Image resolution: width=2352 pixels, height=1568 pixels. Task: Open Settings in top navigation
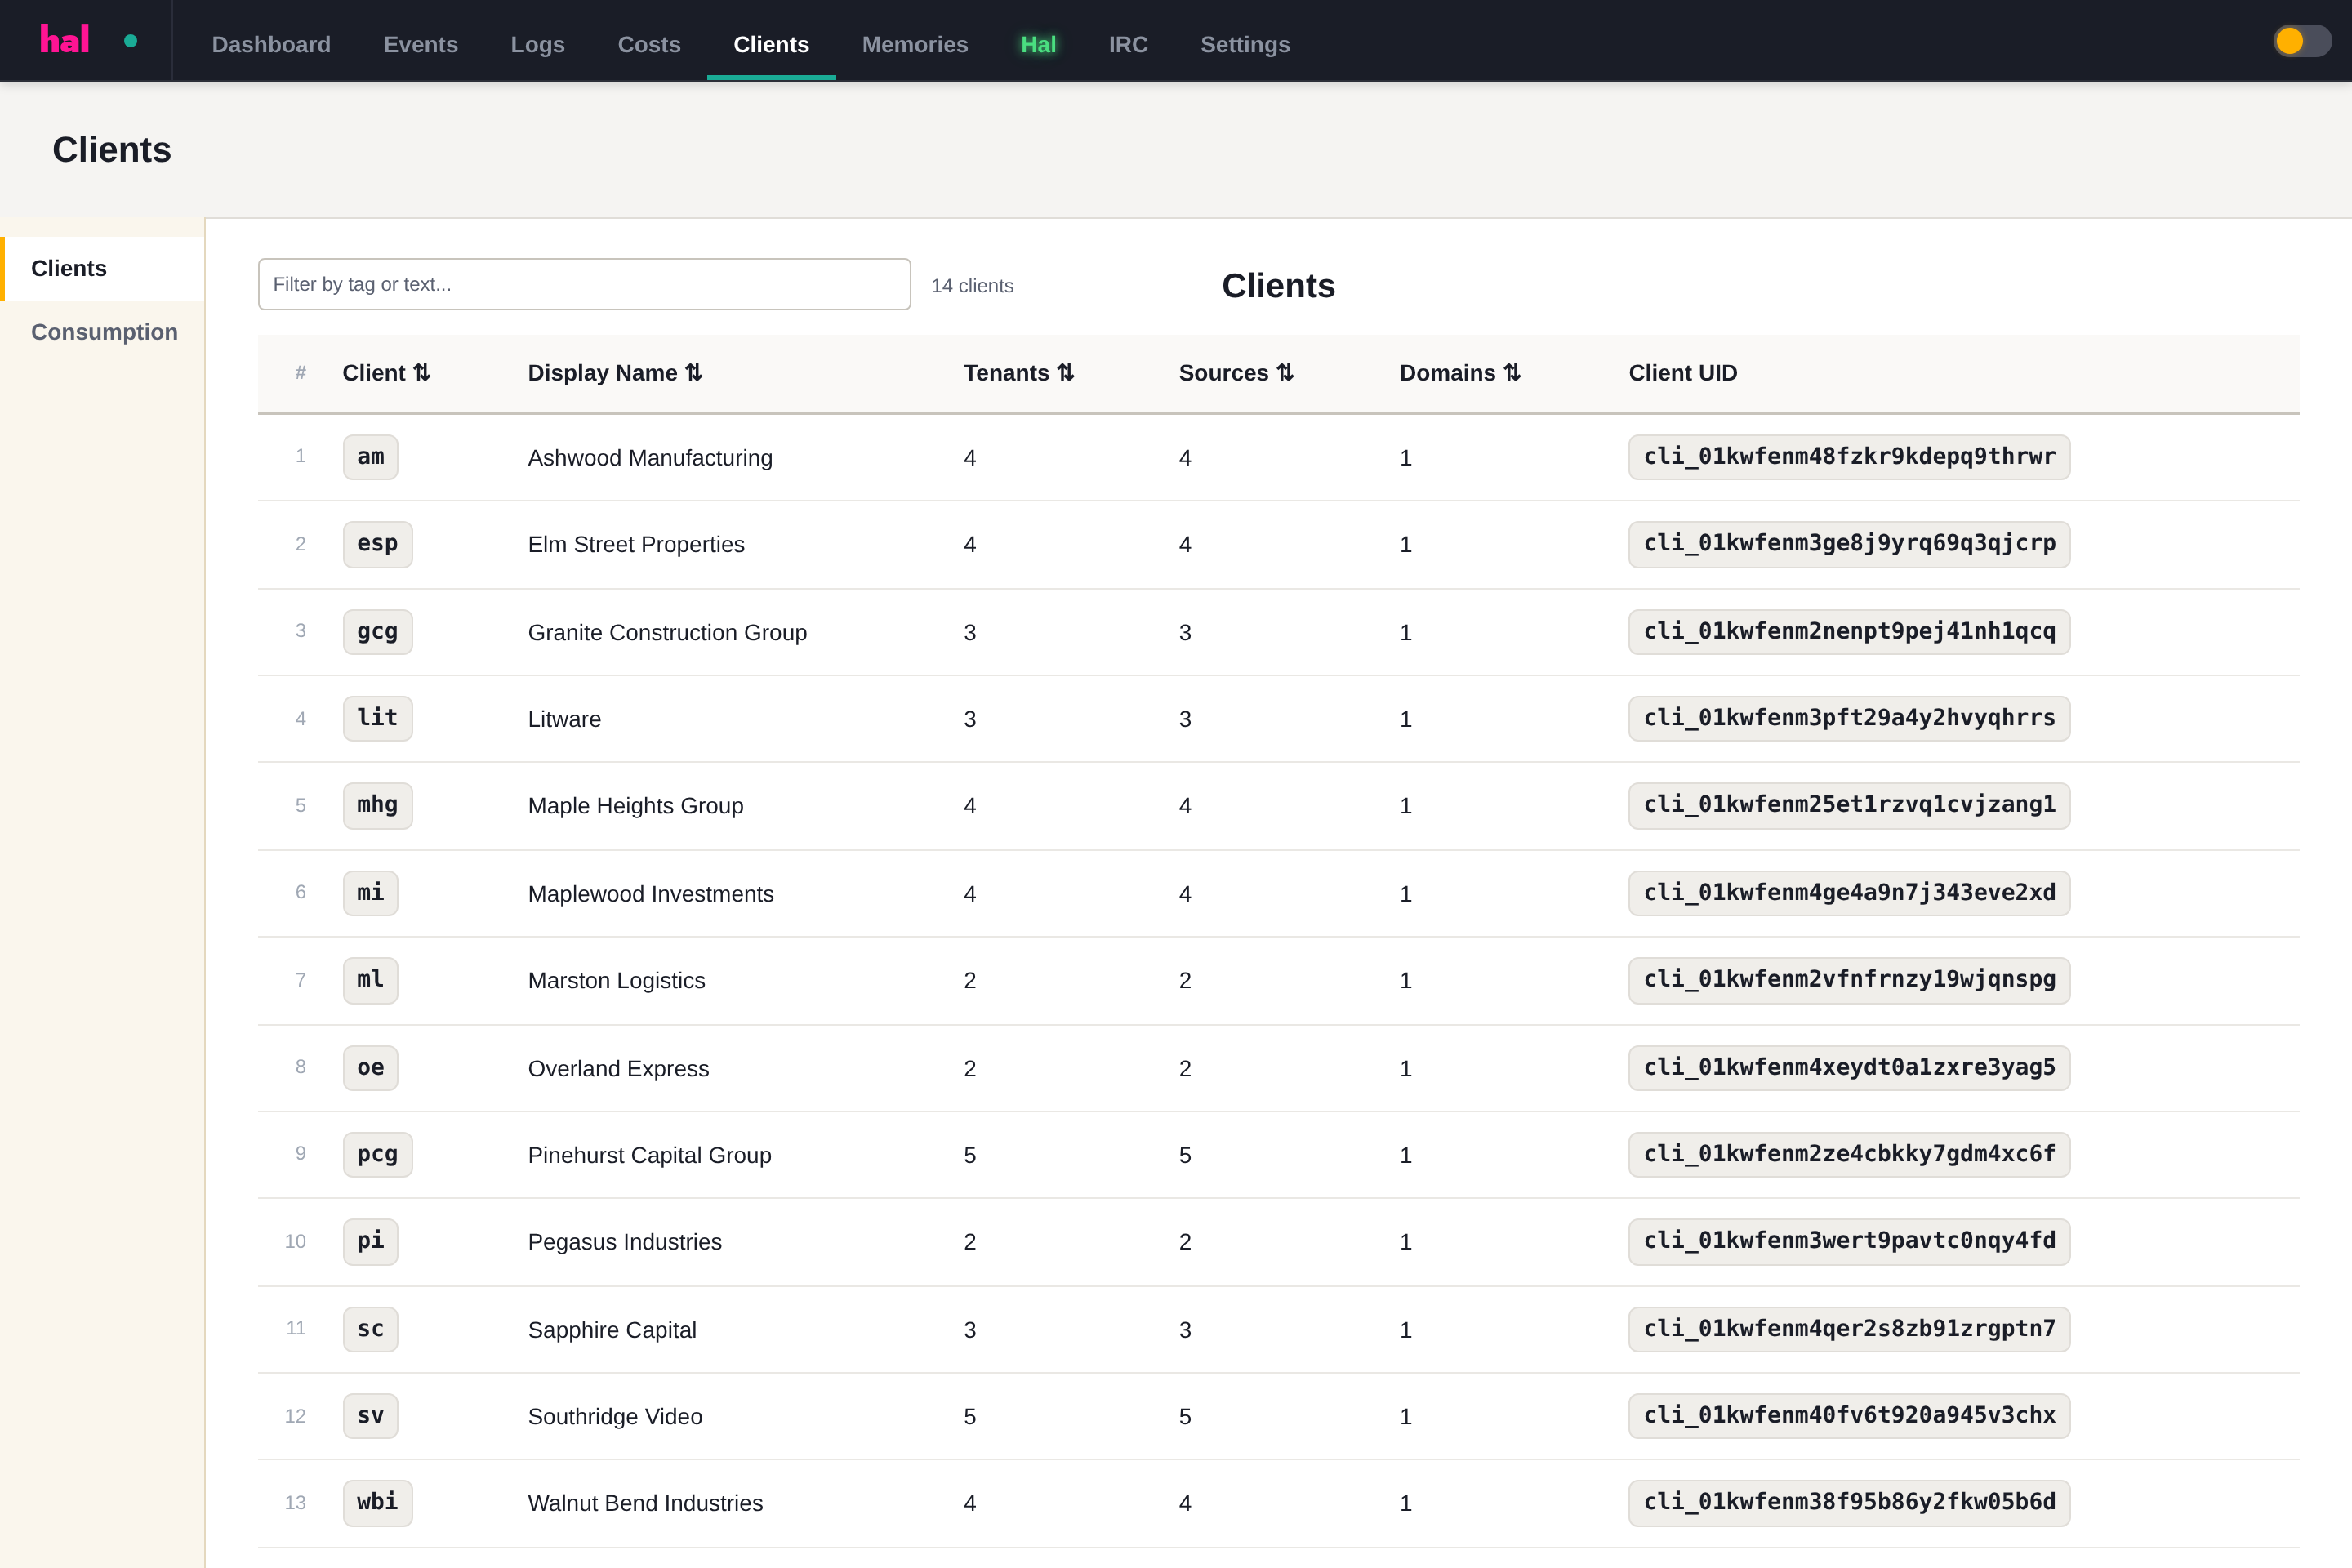pyautogui.click(x=1245, y=44)
